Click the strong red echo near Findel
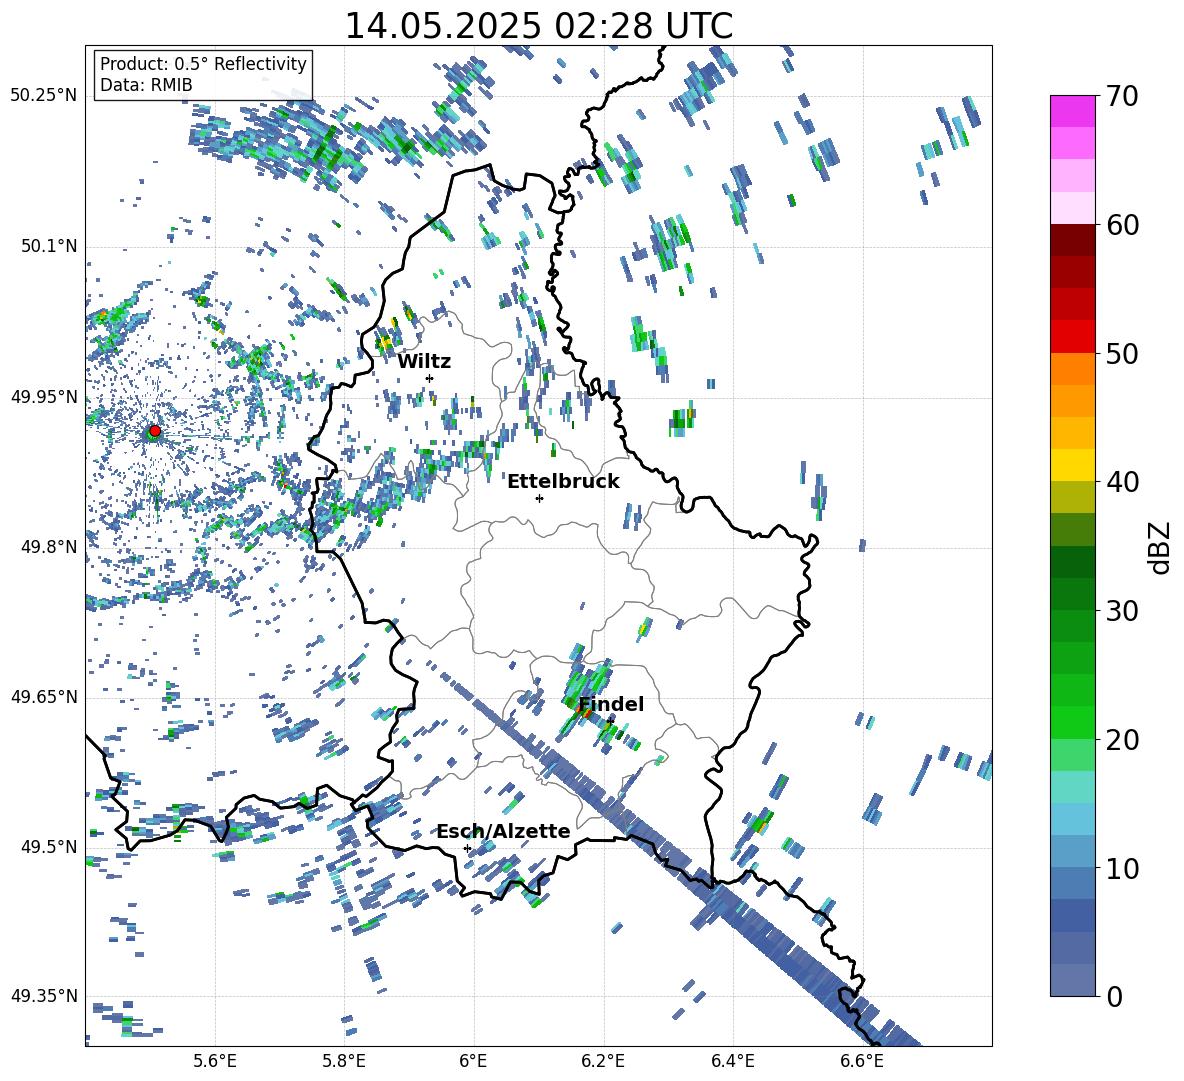This screenshot has width=1184, height=1081. pos(583,711)
